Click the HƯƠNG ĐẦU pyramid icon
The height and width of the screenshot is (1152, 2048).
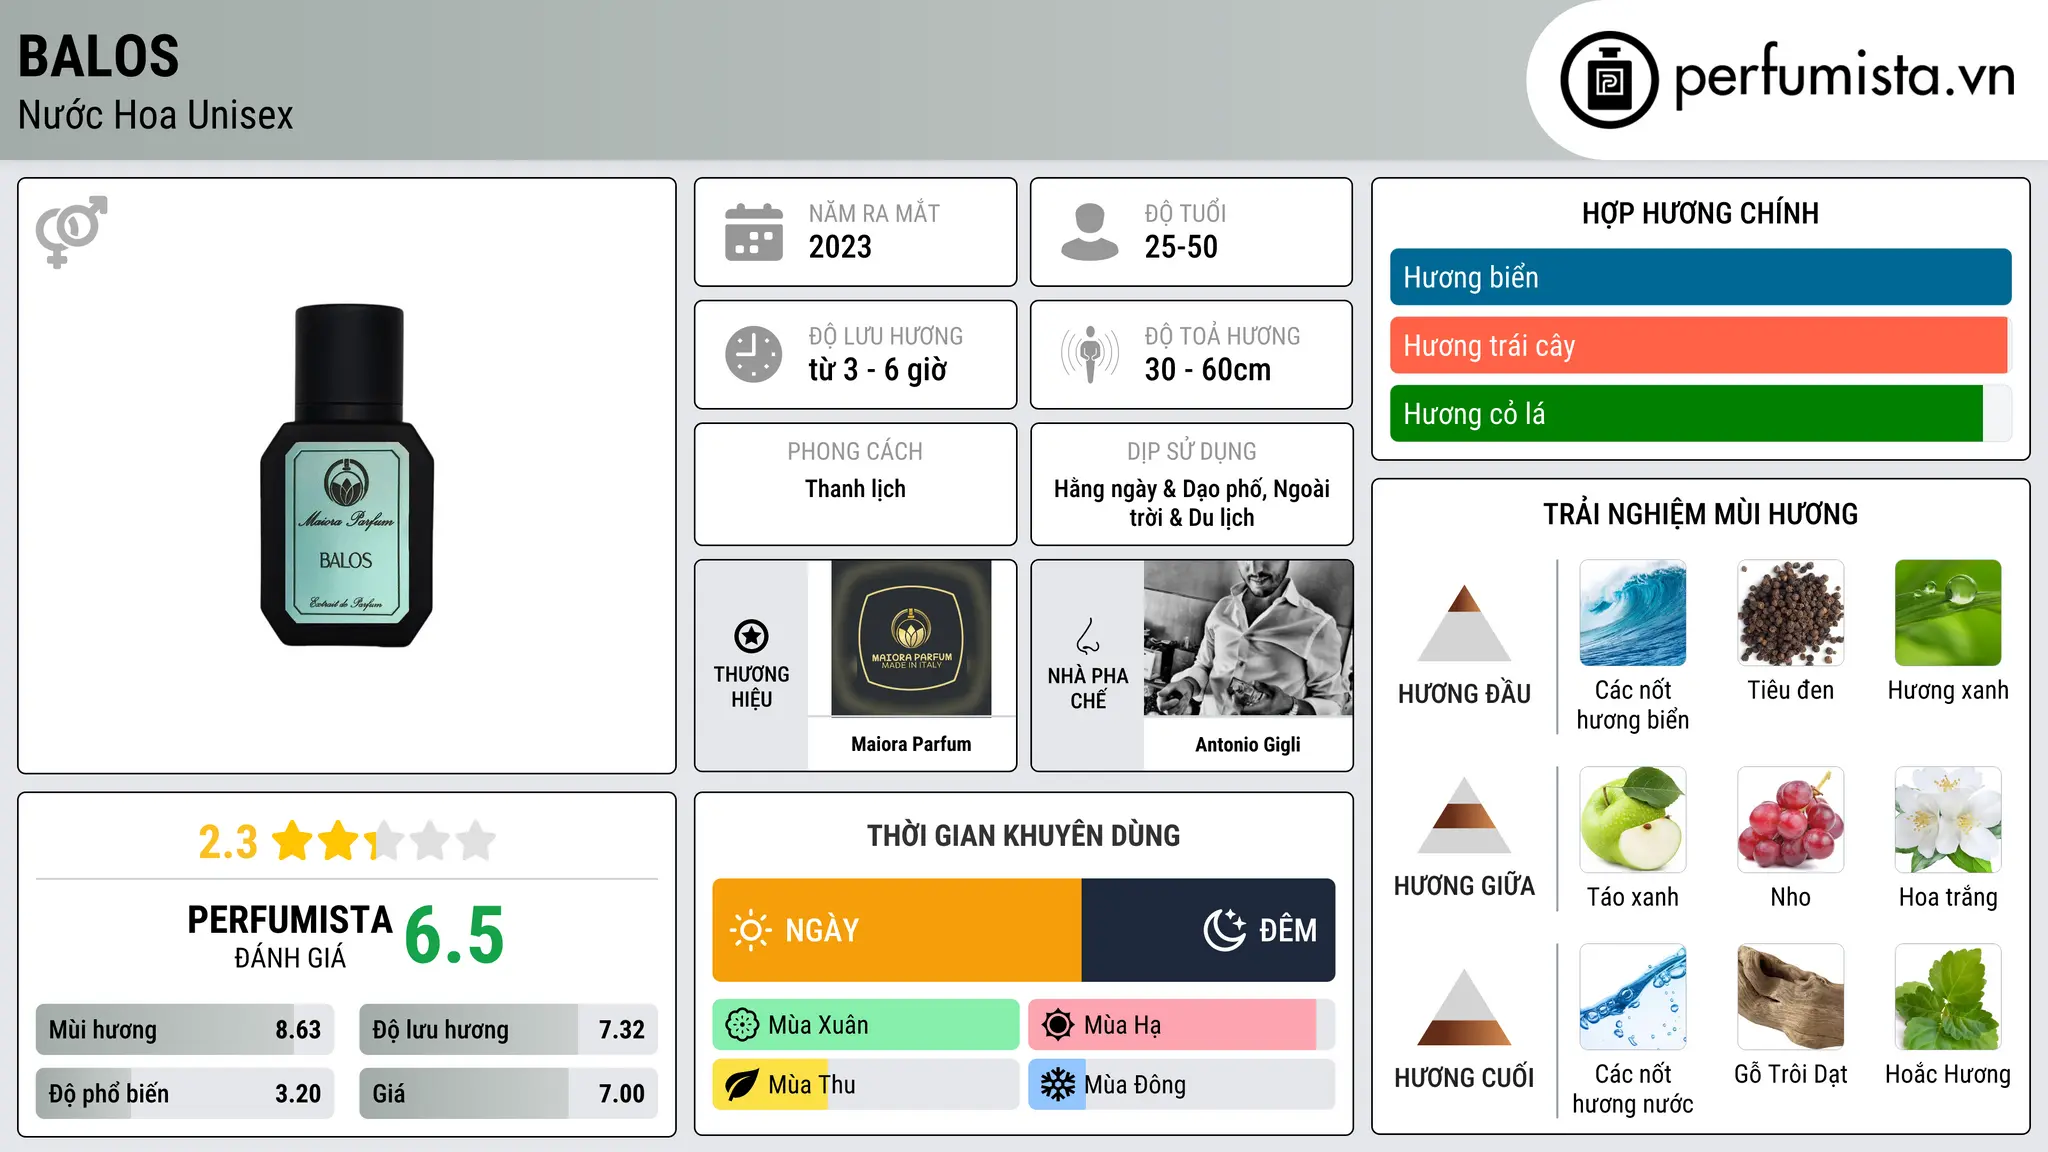[1464, 623]
